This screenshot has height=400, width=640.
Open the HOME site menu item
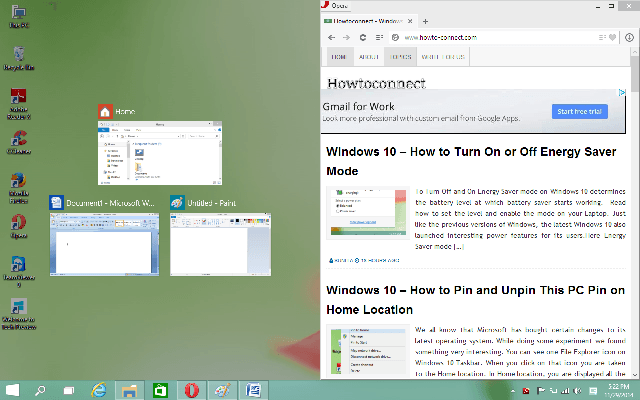(x=339, y=57)
